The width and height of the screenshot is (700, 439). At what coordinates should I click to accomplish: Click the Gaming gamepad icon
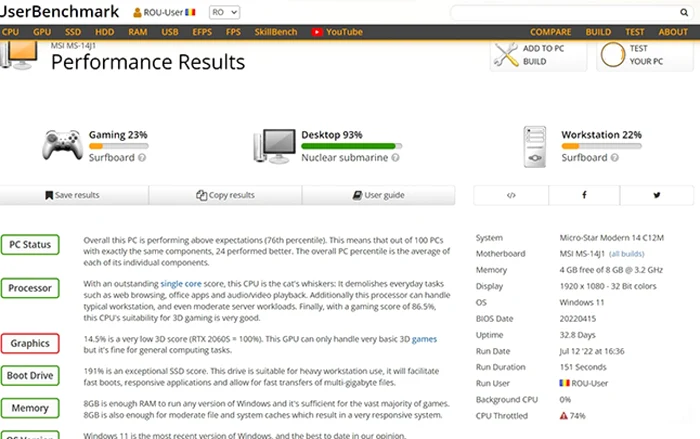tap(62, 145)
